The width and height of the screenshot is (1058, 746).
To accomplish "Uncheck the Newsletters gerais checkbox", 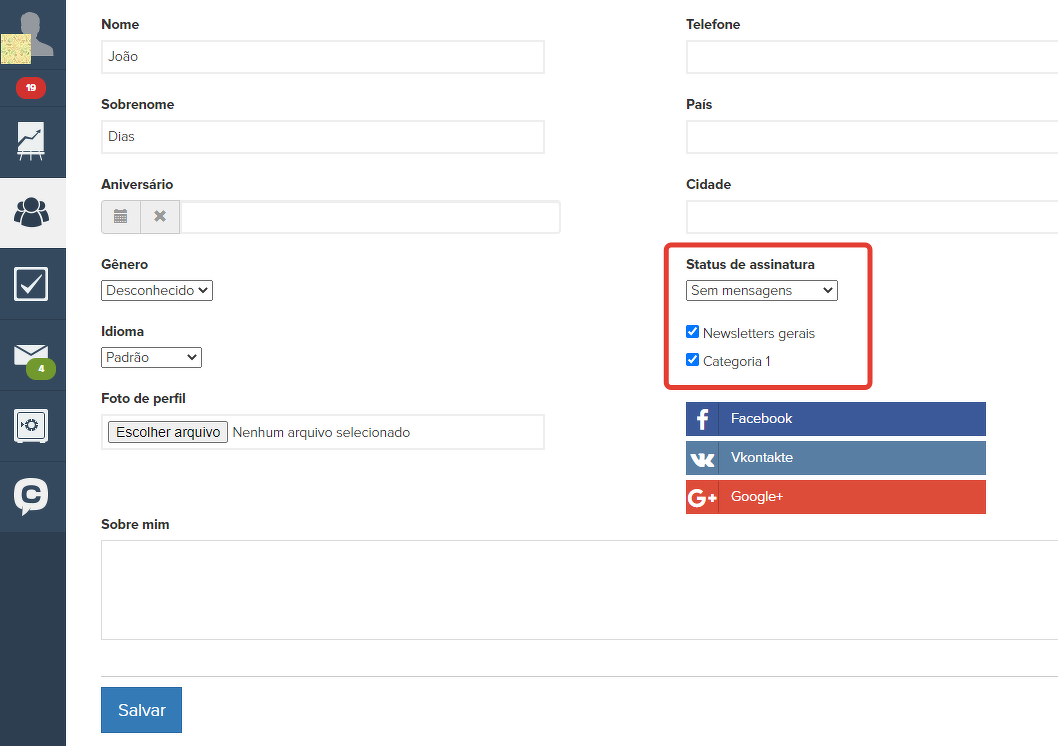I will click(x=693, y=332).
